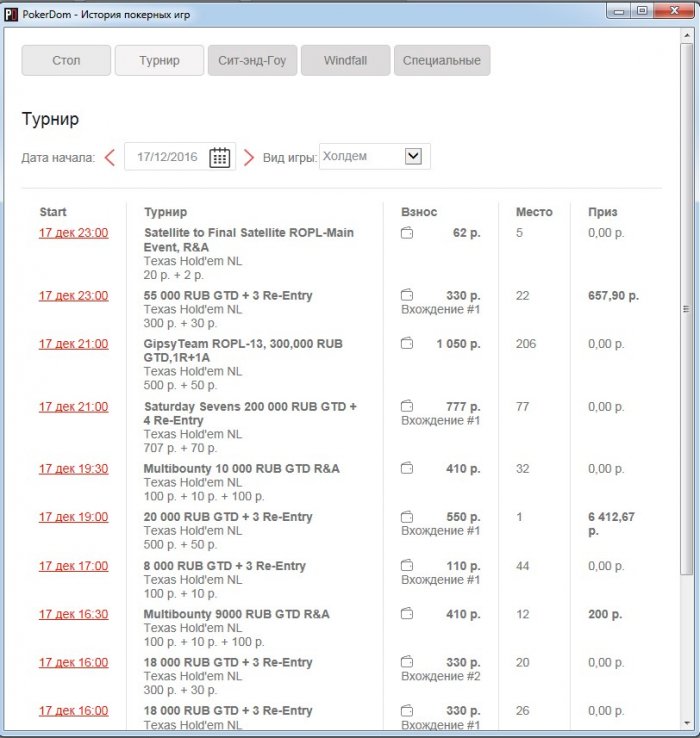
Task: Click the buy-in value 777 р.
Action: click(x=463, y=407)
